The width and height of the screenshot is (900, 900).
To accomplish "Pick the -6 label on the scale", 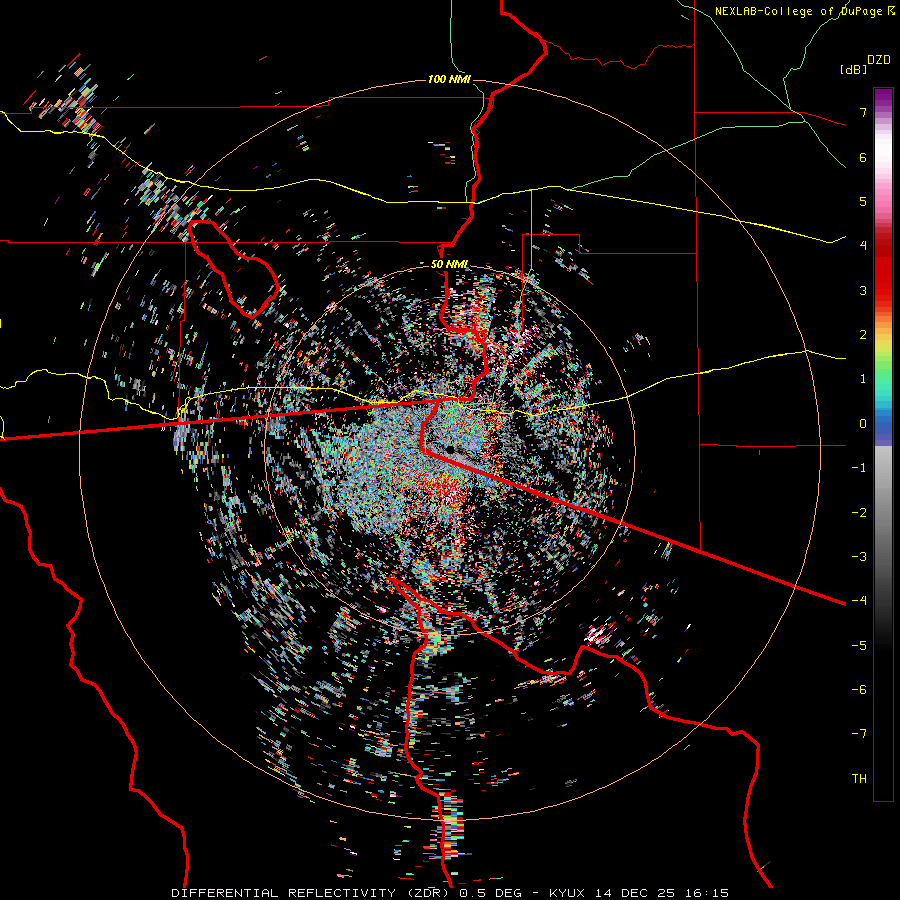I will click(859, 690).
